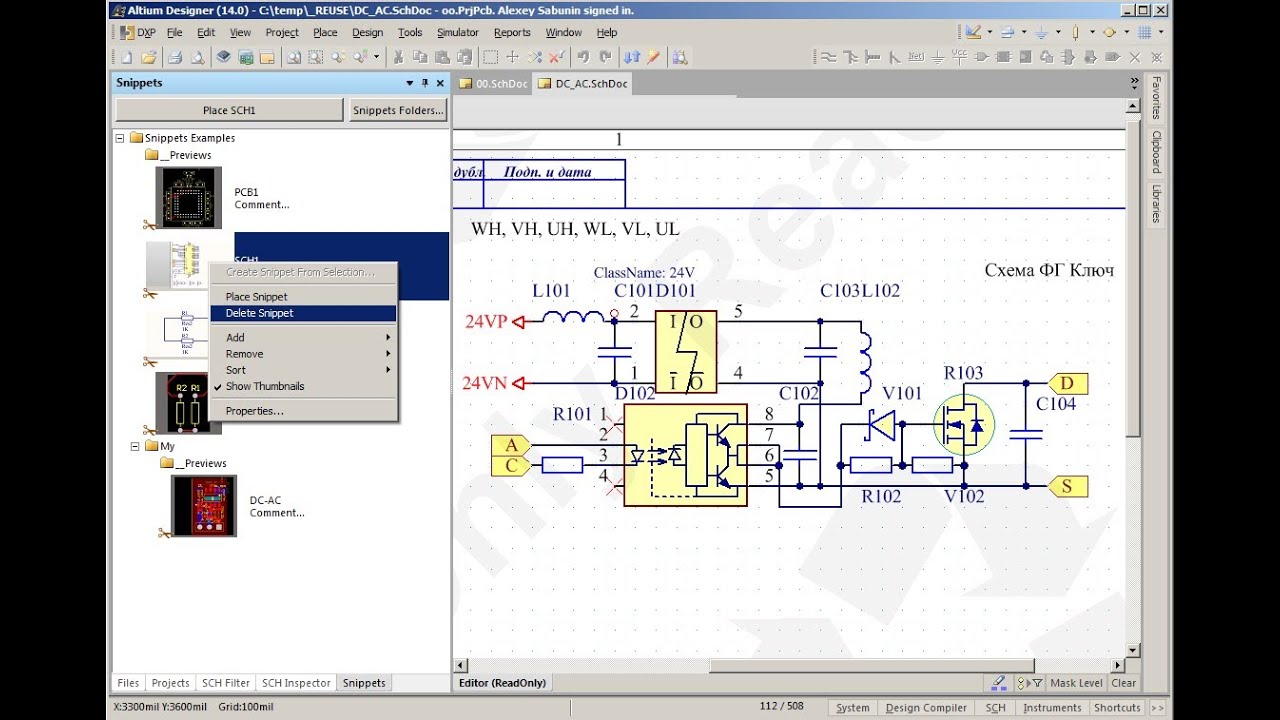The height and width of the screenshot is (720, 1280).
Task: Pin the Snippets panel with pushpin icon
Action: [x=425, y=83]
